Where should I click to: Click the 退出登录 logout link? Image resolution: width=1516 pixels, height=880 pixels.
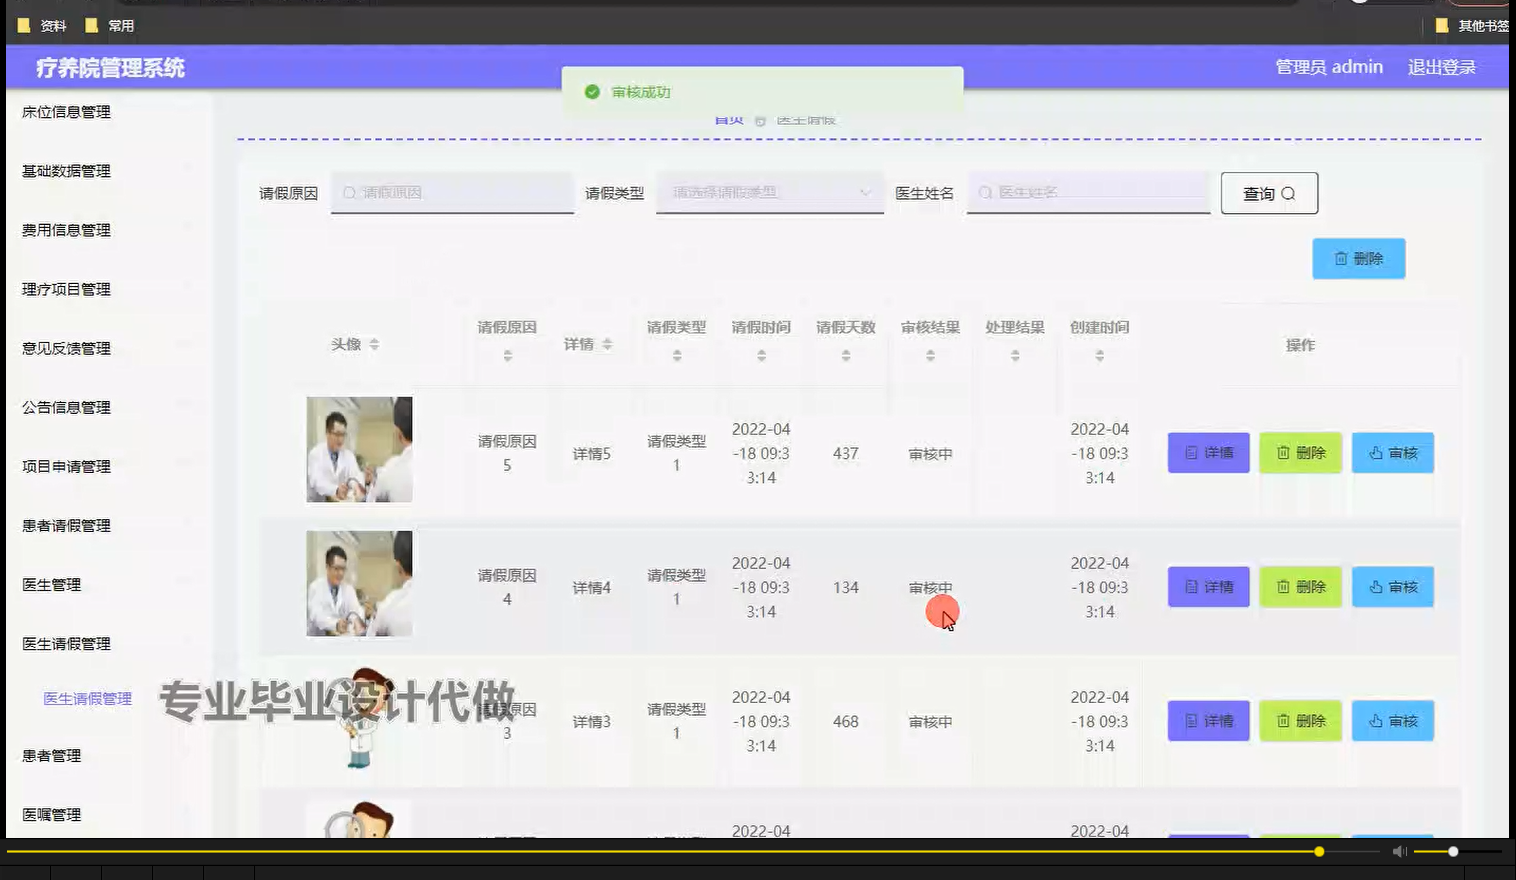(1440, 66)
